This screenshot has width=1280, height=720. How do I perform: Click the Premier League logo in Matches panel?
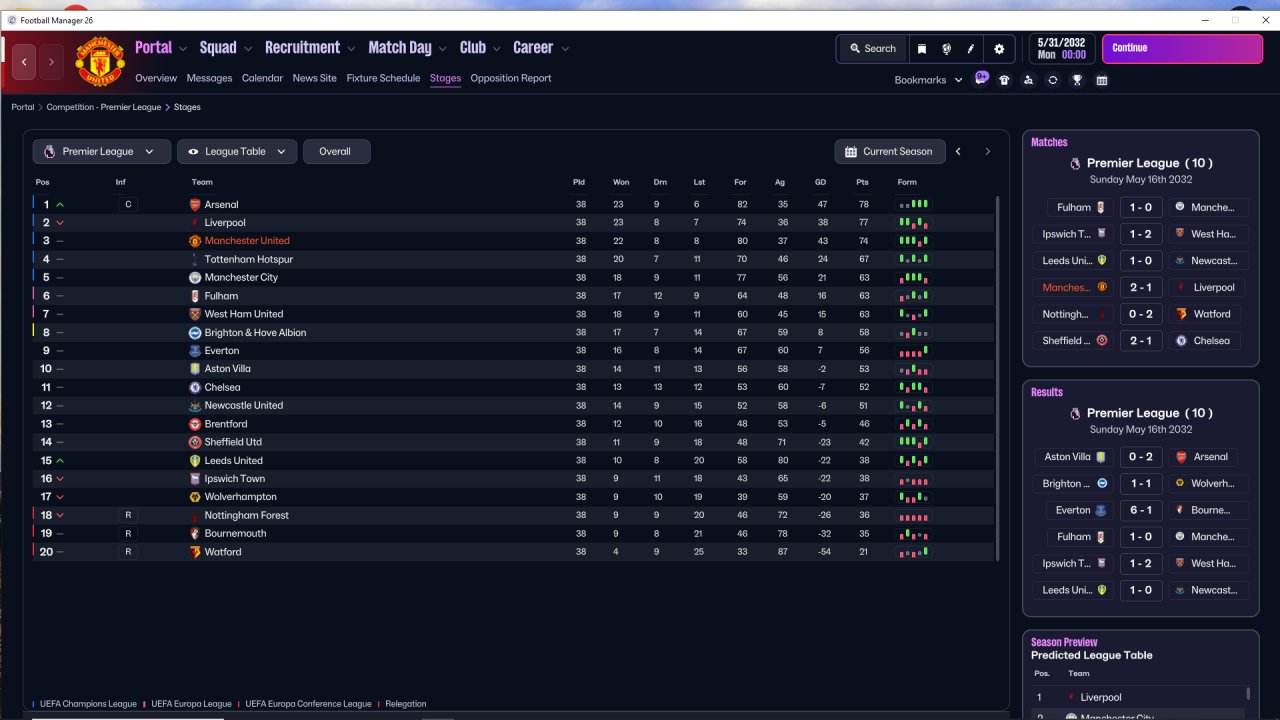click(1075, 163)
